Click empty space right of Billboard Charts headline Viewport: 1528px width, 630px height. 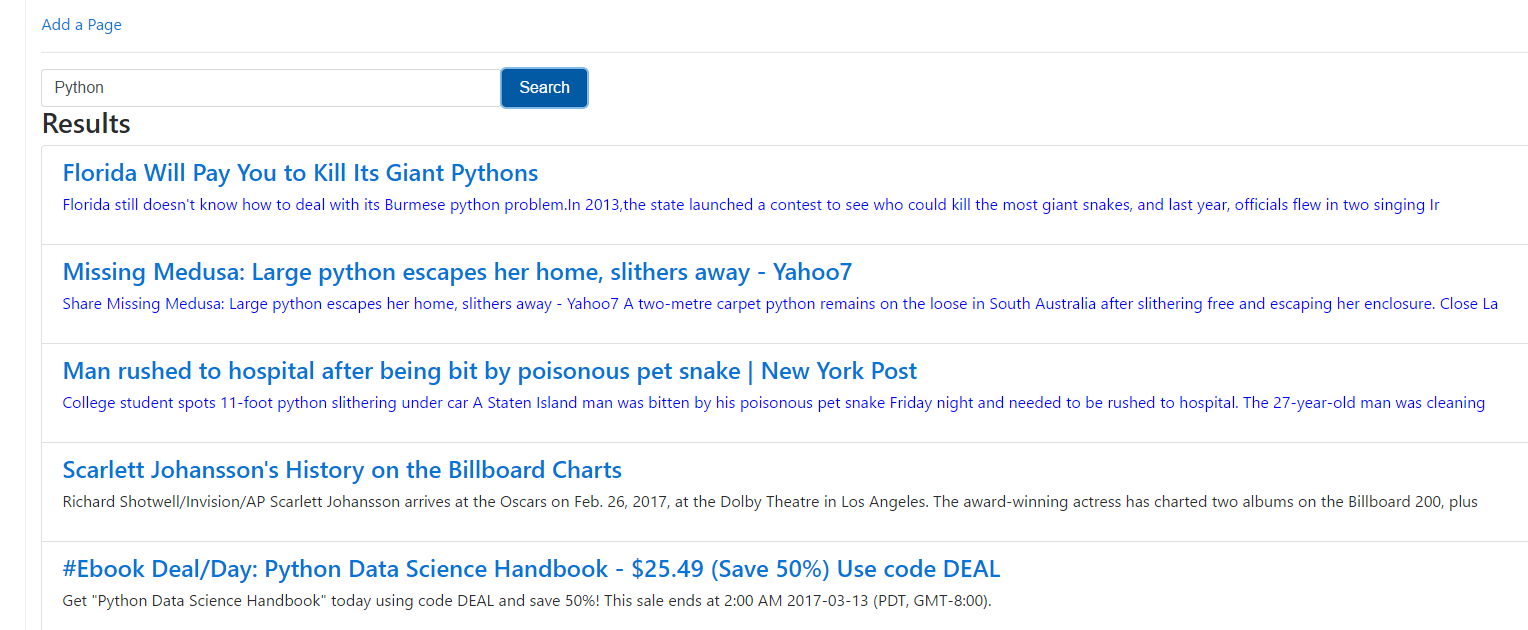(1075, 470)
